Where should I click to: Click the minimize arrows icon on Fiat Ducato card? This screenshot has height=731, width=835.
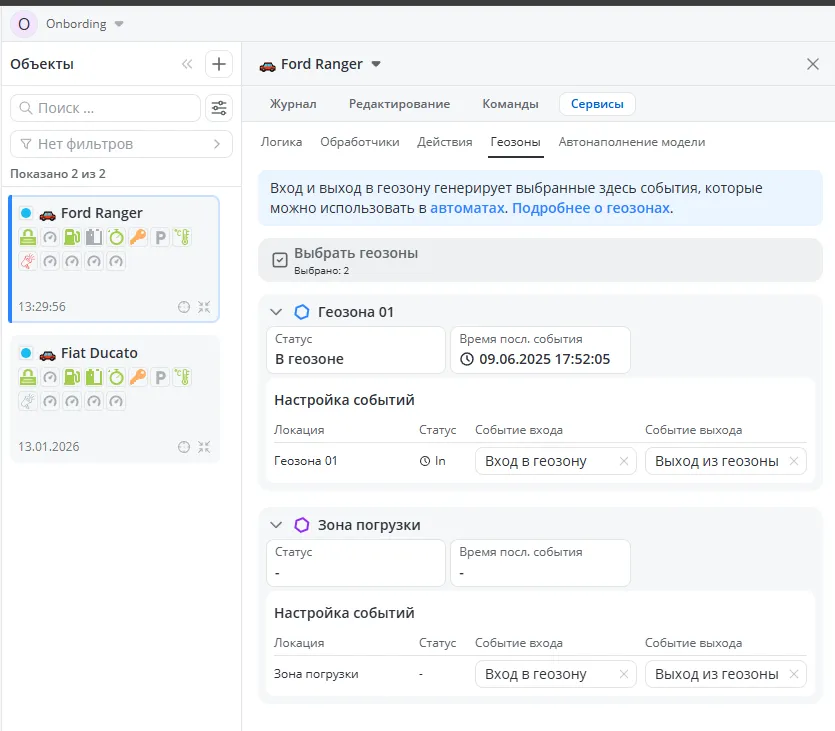coord(204,447)
